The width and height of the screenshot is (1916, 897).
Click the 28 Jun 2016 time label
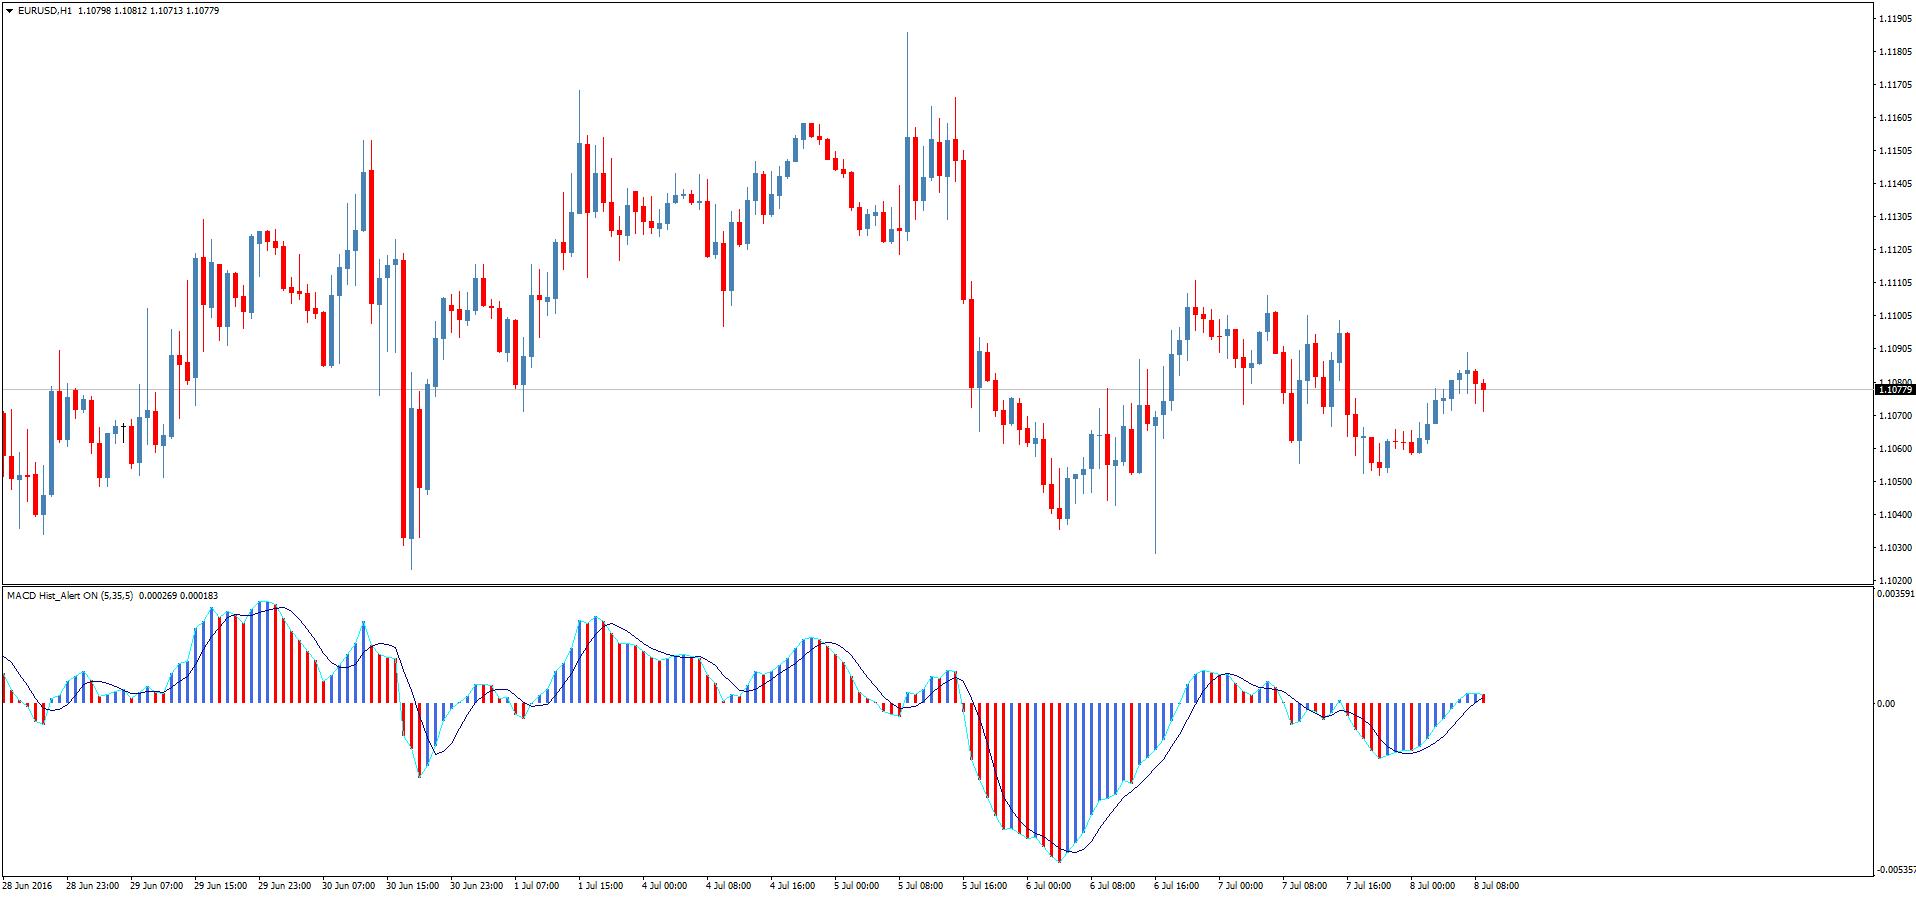coord(27,886)
